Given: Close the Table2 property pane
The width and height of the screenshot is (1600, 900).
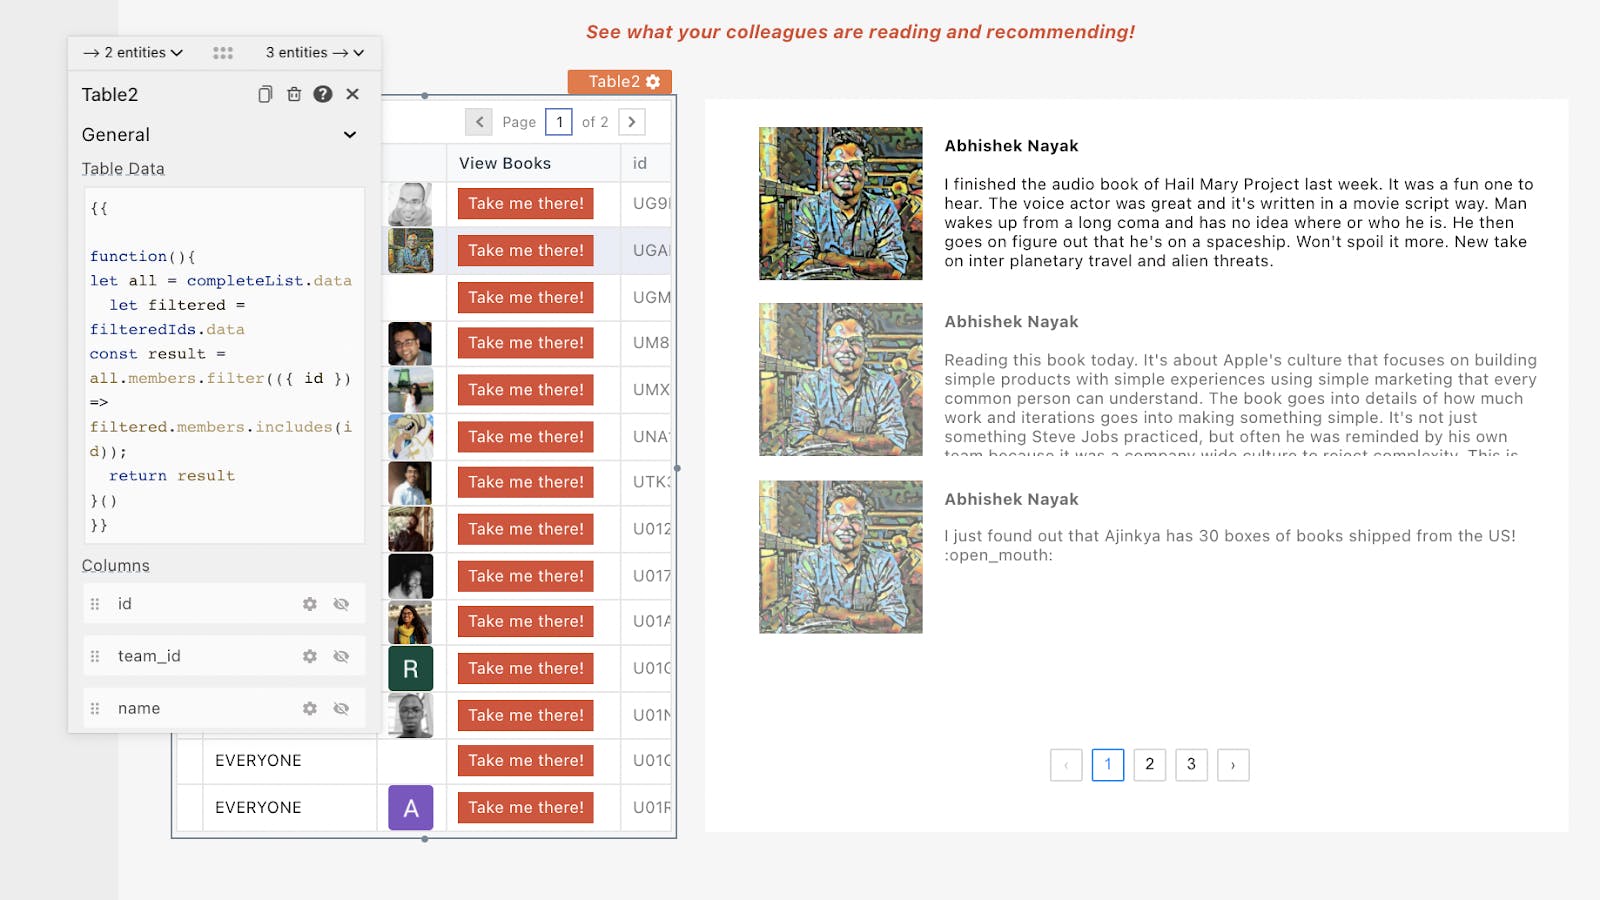Looking at the screenshot, I should click(x=352, y=94).
